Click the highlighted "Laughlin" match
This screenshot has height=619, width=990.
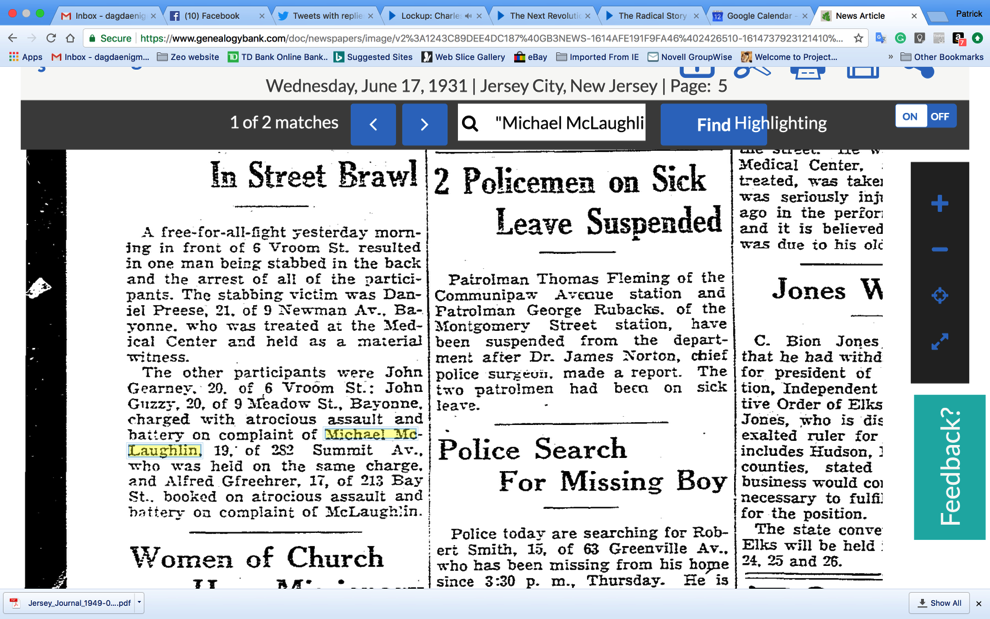(x=164, y=450)
